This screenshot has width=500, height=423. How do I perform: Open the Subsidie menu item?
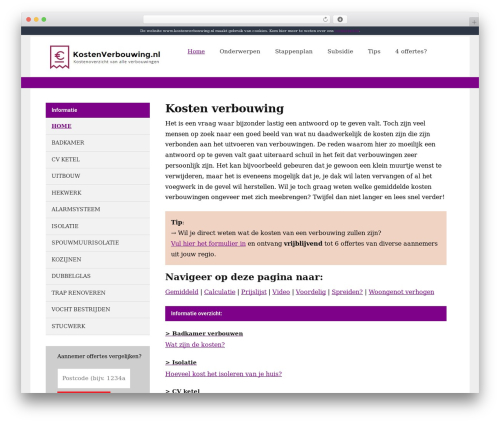coord(340,51)
